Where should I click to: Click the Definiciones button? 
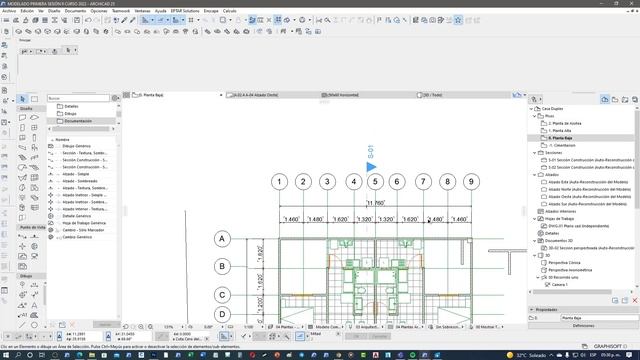583,326
